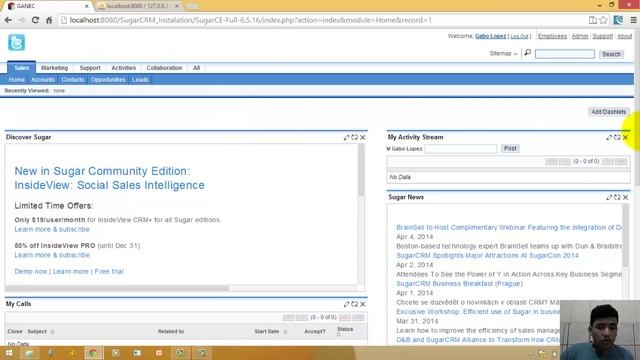The image size is (640, 360).
Task: Bookmark this page with the star
Action: 603,20
